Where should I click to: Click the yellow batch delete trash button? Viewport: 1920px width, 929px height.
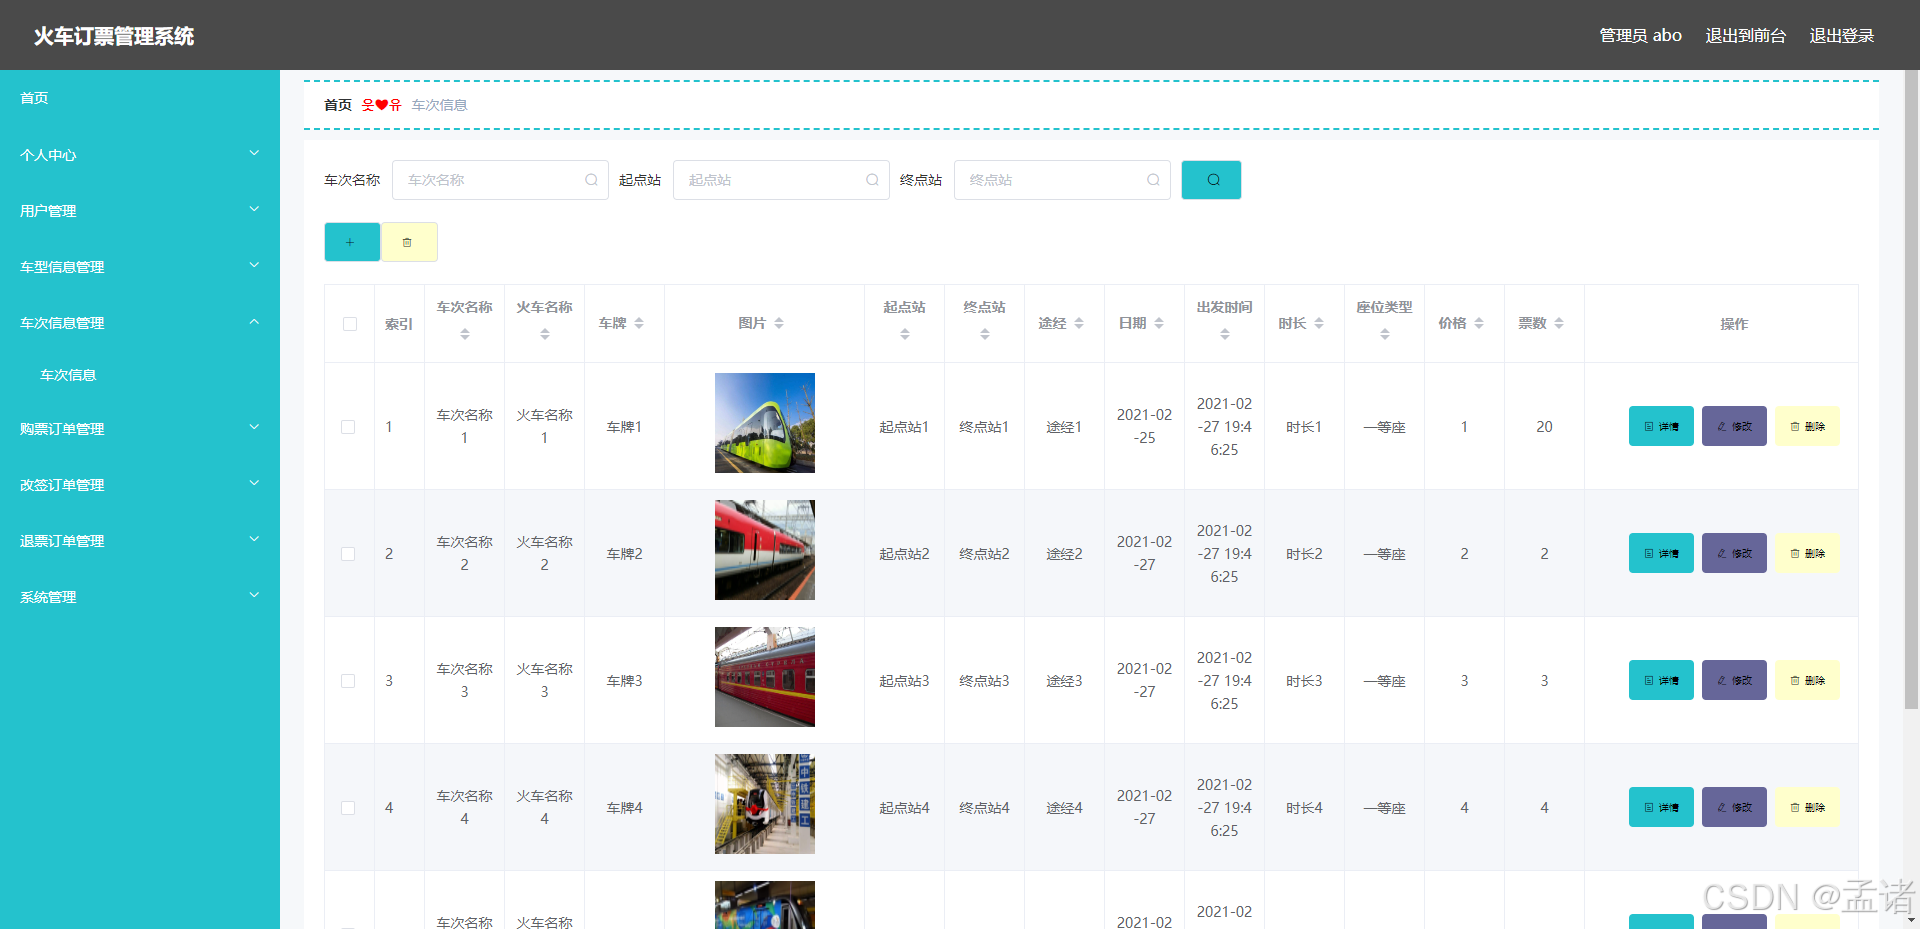pyautogui.click(x=409, y=242)
